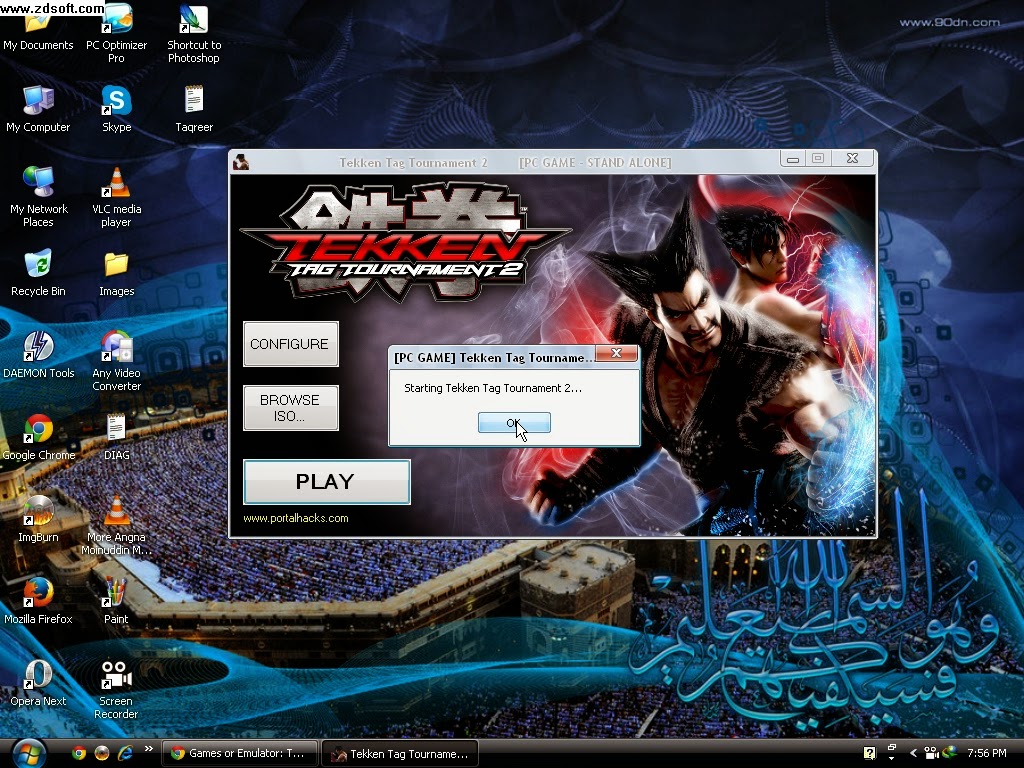Maximize the Tekken Tag Tournament 2 window

[818, 159]
